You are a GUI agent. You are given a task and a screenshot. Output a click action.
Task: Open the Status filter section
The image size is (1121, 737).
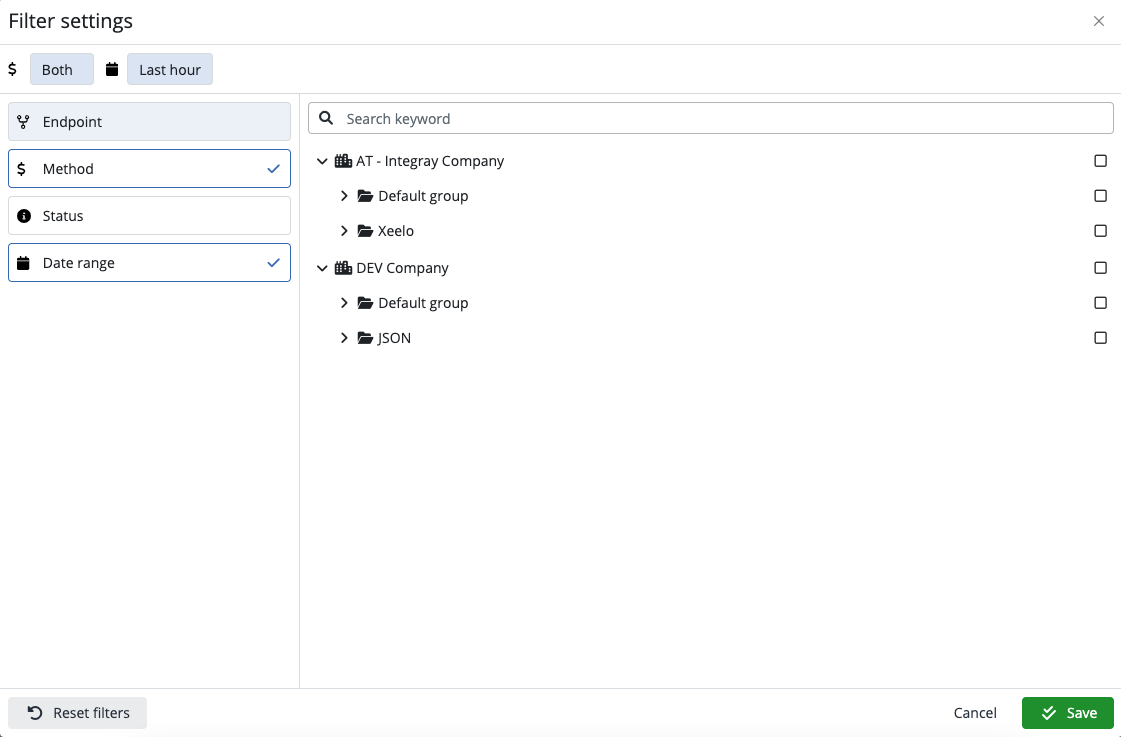click(148, 215)
